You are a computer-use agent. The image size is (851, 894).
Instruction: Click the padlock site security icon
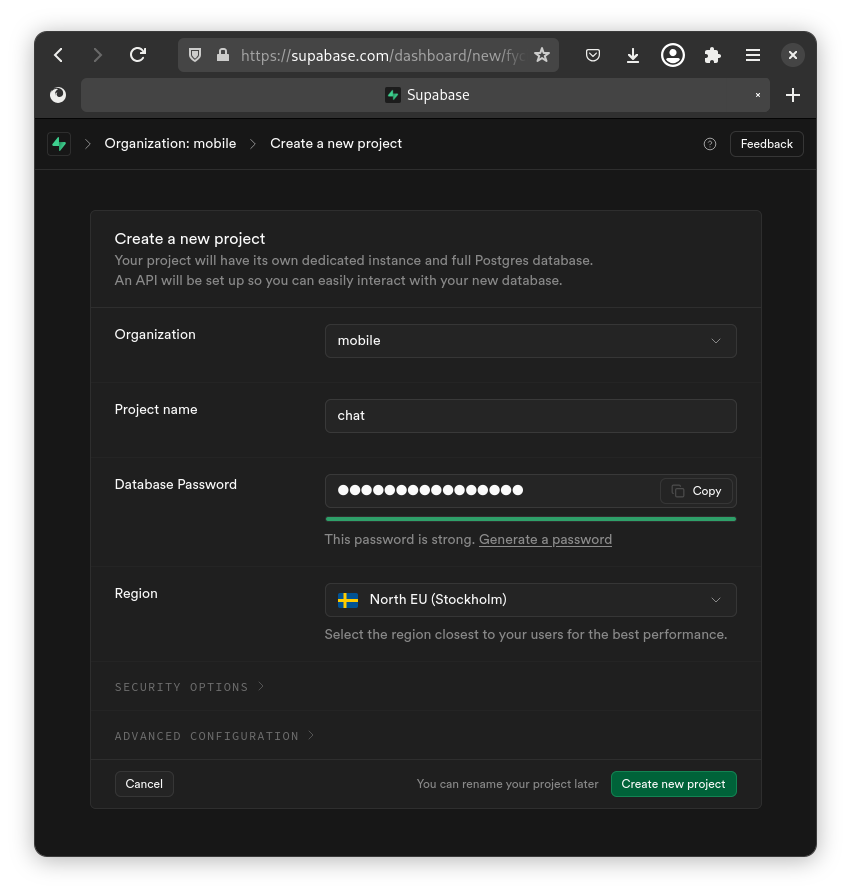pyautogui.click(x=223, y=55)
